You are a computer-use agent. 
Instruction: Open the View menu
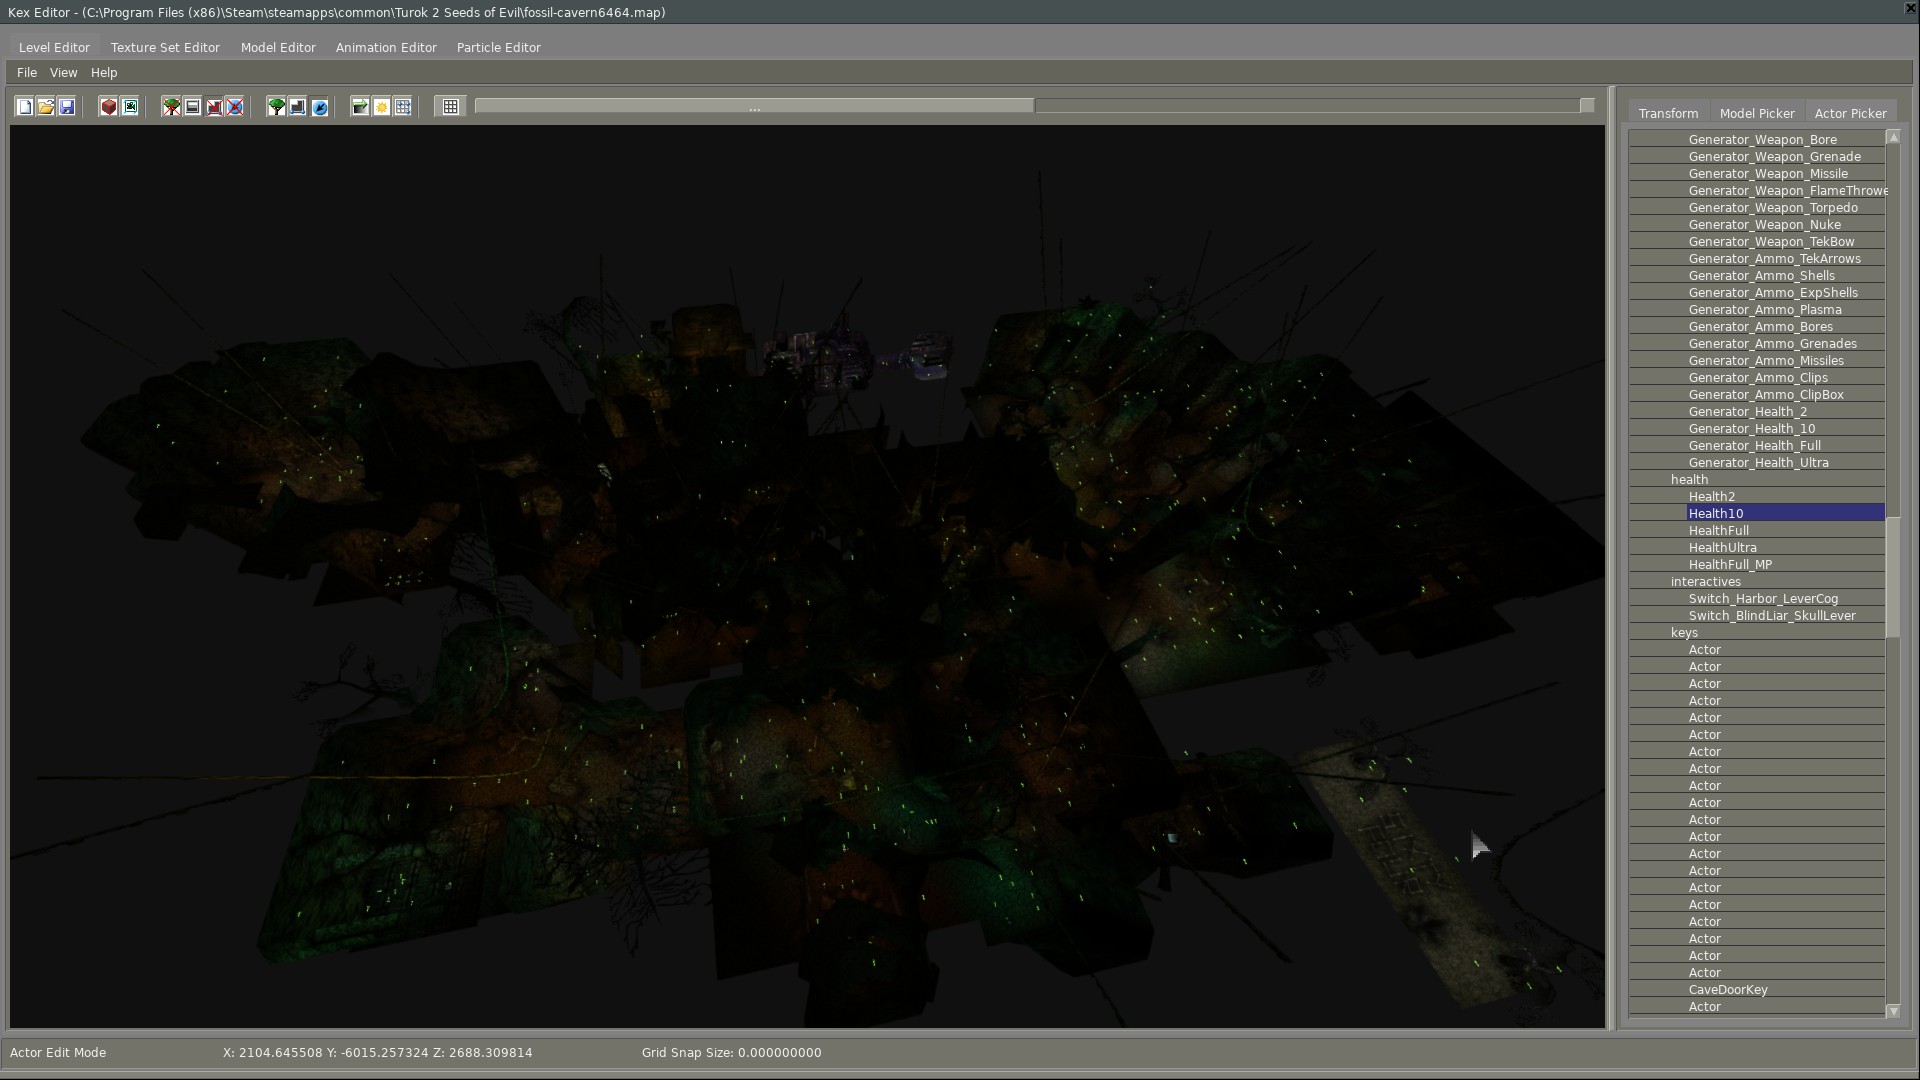(63, 73)
